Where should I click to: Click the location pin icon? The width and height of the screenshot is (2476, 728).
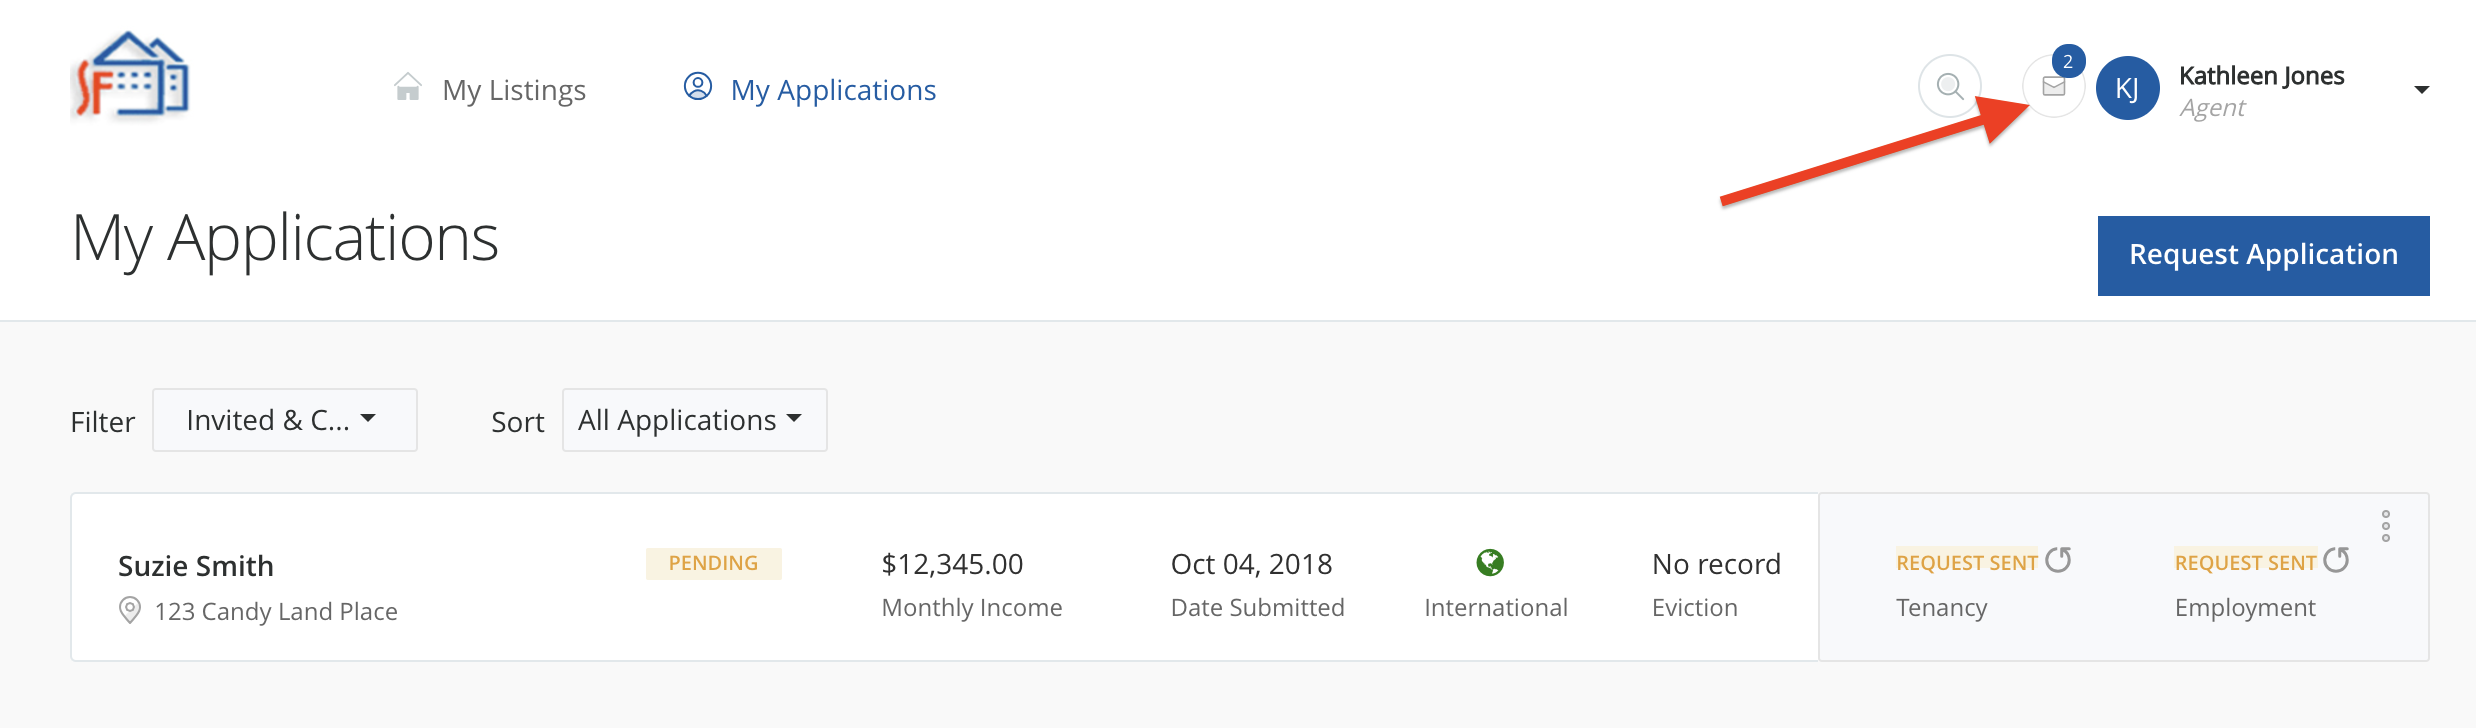tap(130, 610)
